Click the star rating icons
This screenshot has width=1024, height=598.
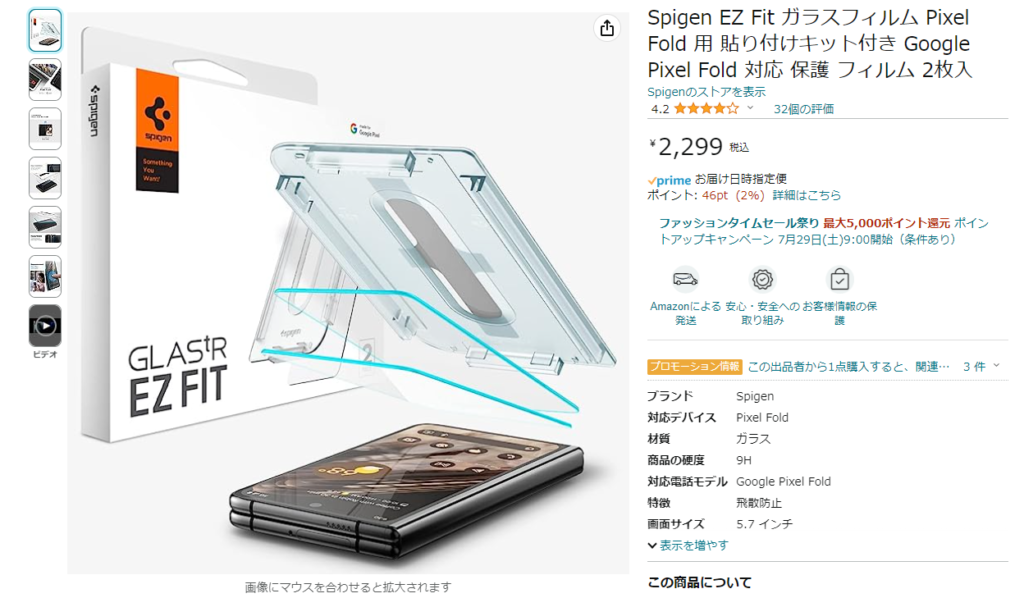[x=706, y=109]
